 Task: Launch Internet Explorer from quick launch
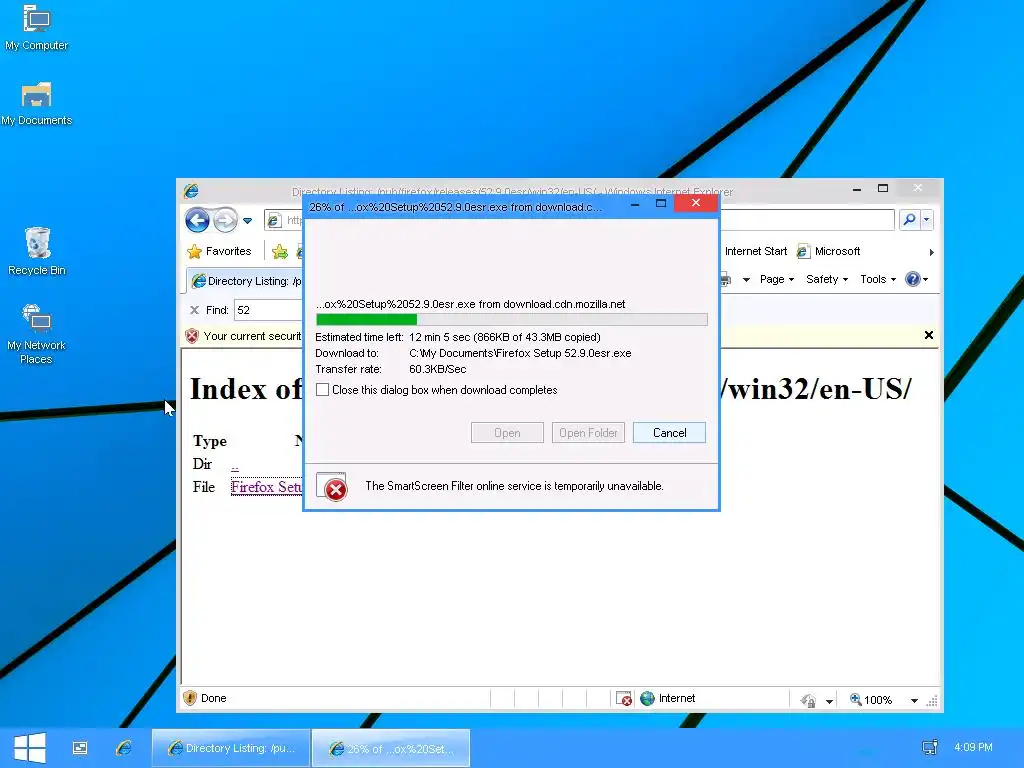point(123,748)
